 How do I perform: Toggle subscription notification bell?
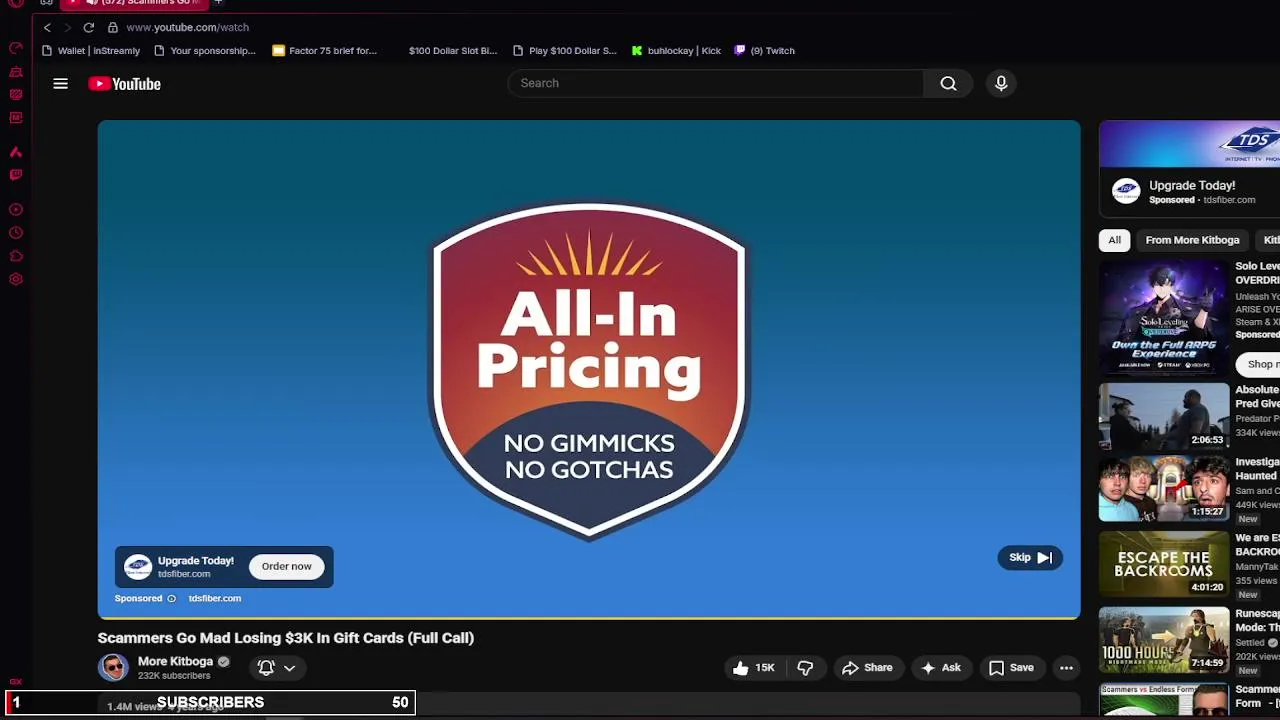[266, 668]
